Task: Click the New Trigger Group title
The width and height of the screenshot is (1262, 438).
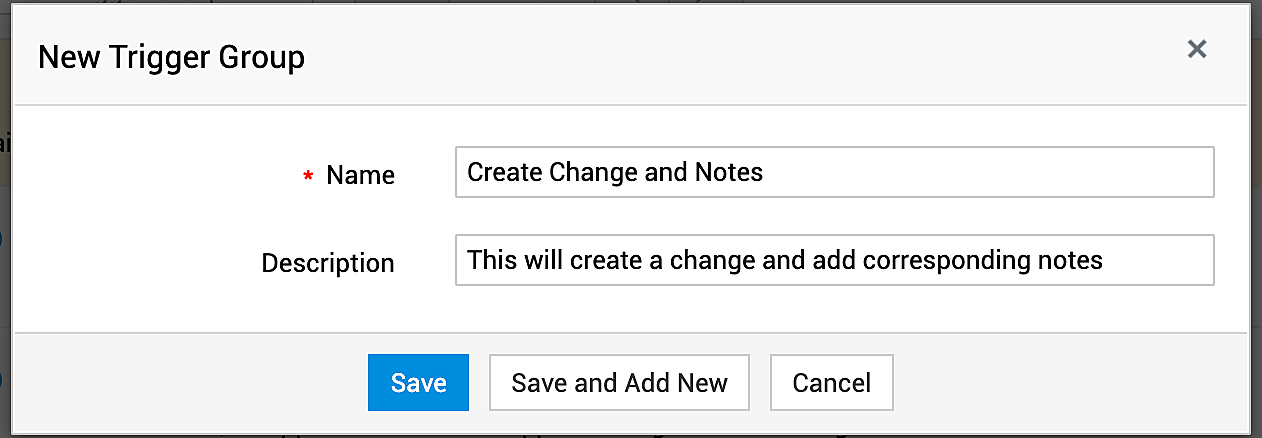Action: (x=171, y=57)
